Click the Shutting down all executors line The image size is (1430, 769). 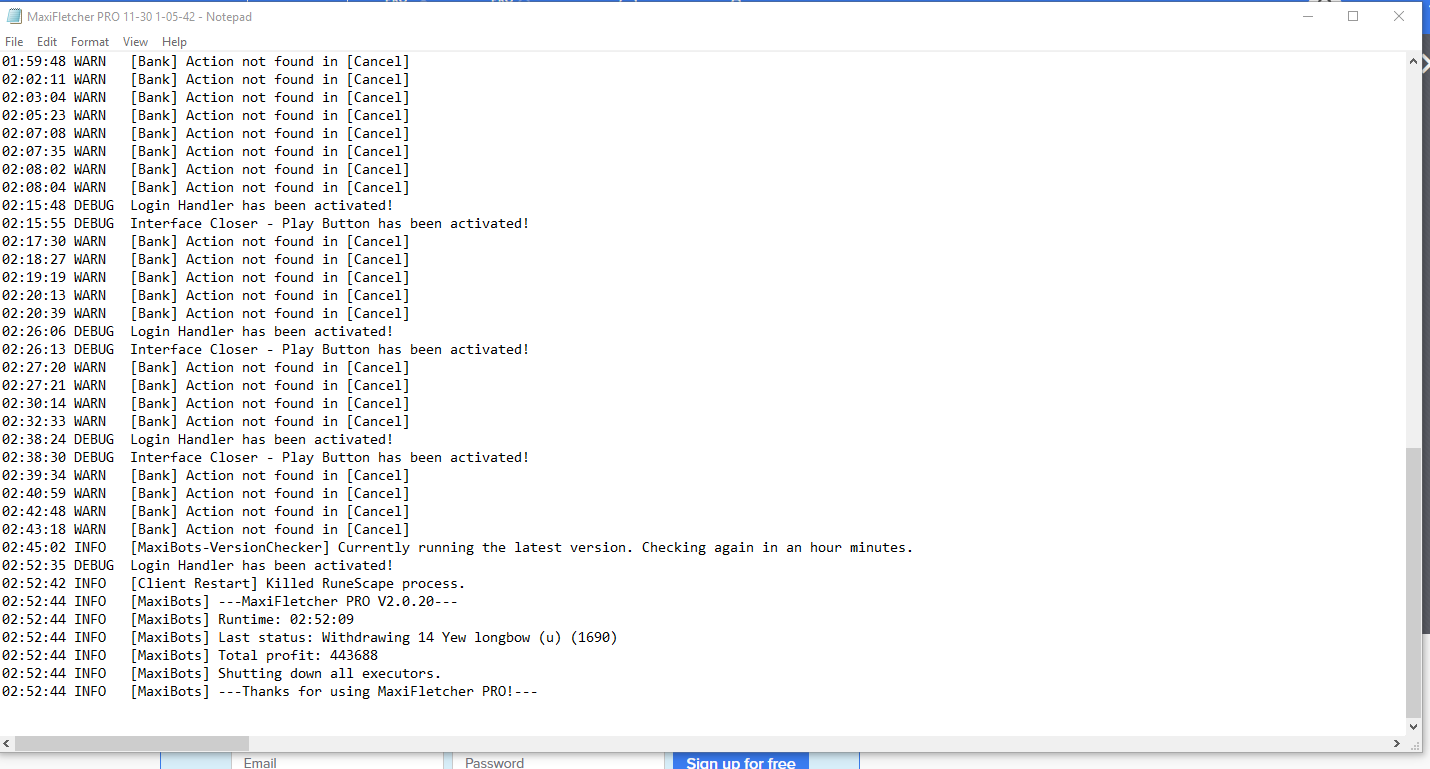222,673
